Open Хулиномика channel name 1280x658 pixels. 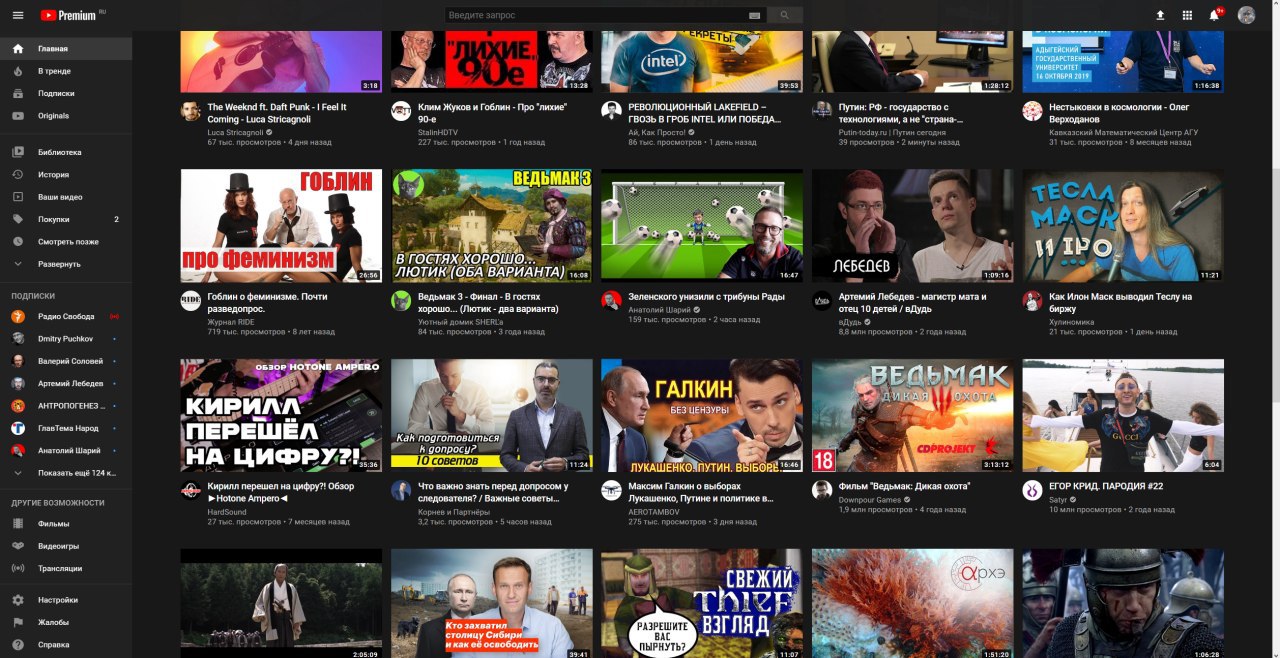pos(1071,322)
